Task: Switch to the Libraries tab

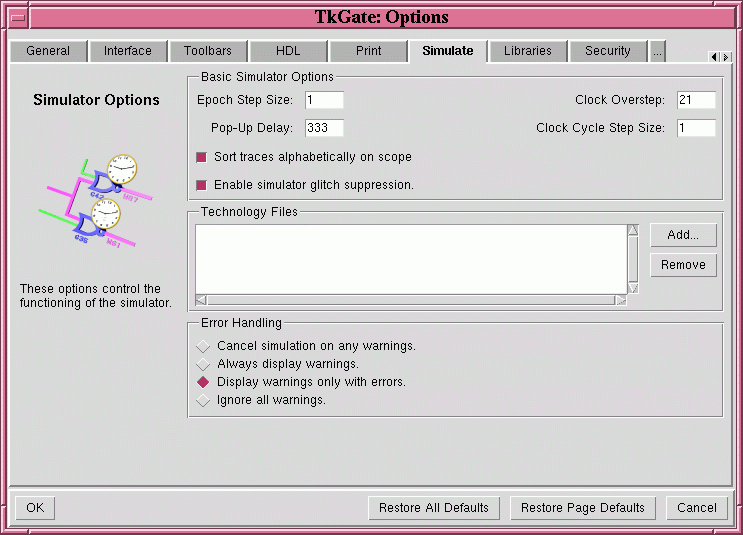Action: point(528,51)
